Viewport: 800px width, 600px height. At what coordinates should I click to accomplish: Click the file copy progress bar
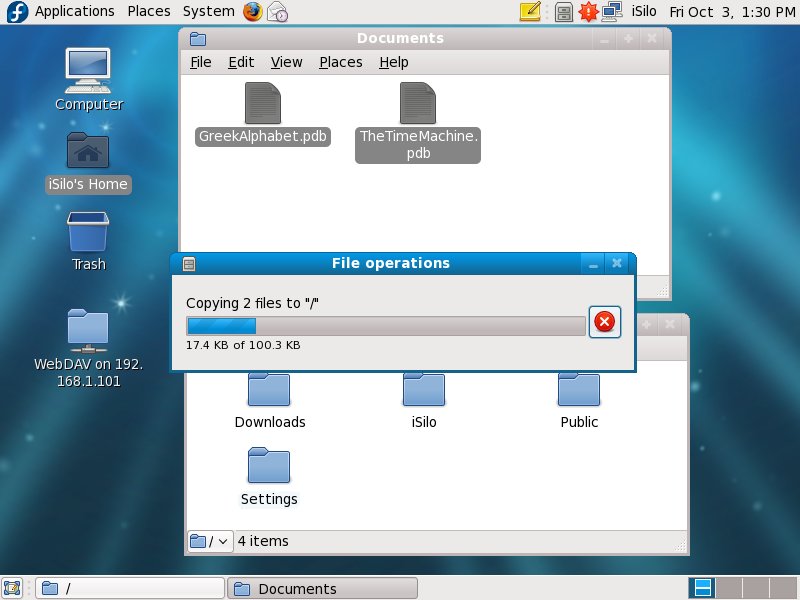pos(385,326)
